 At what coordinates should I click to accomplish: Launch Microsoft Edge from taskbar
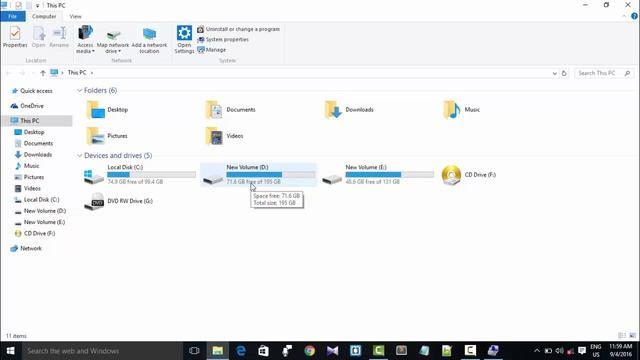(x=241, y=351)
